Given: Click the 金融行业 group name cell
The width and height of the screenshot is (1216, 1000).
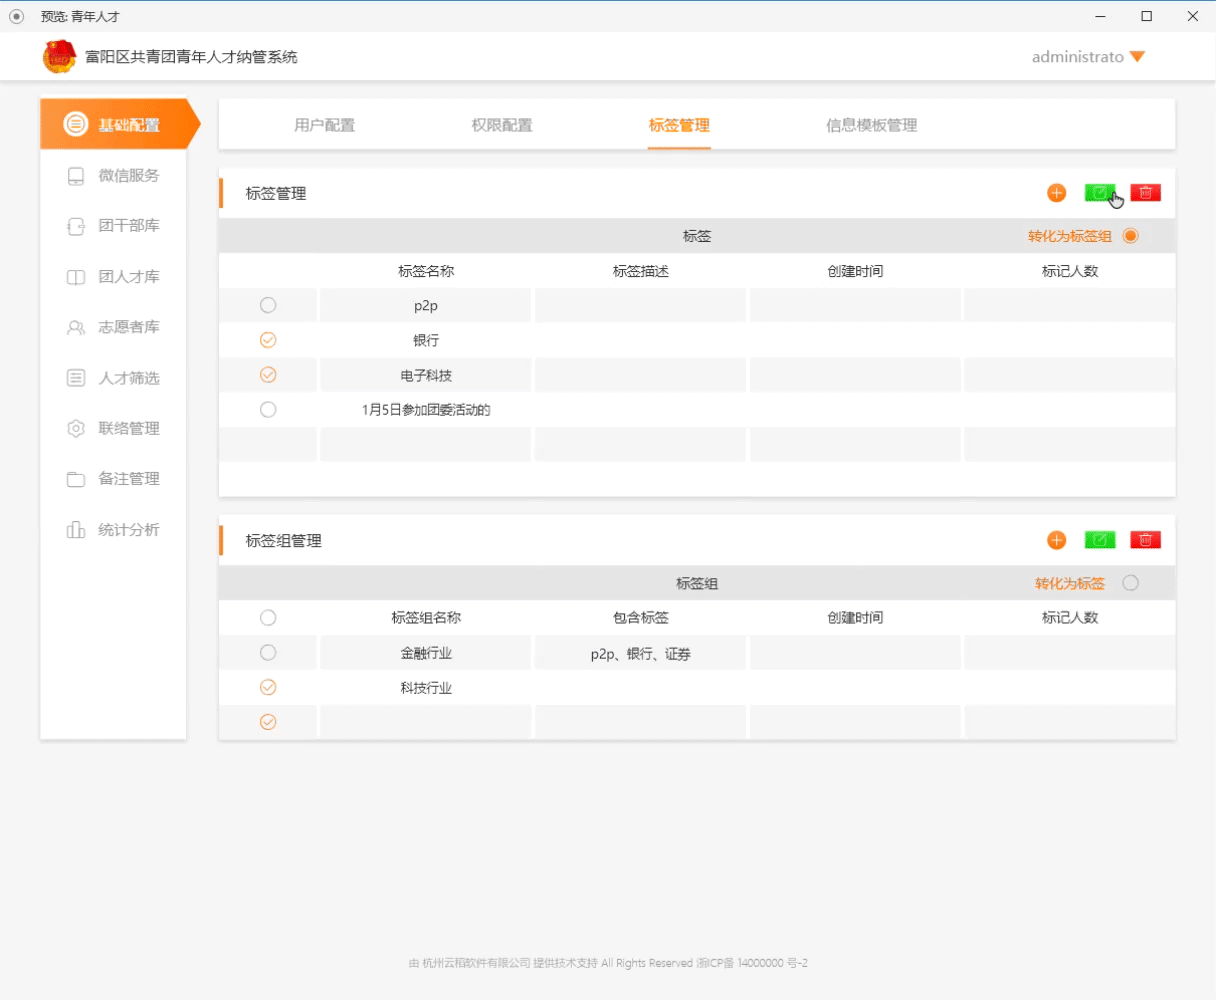Looking at the screenshot, I should coord(426,653).
